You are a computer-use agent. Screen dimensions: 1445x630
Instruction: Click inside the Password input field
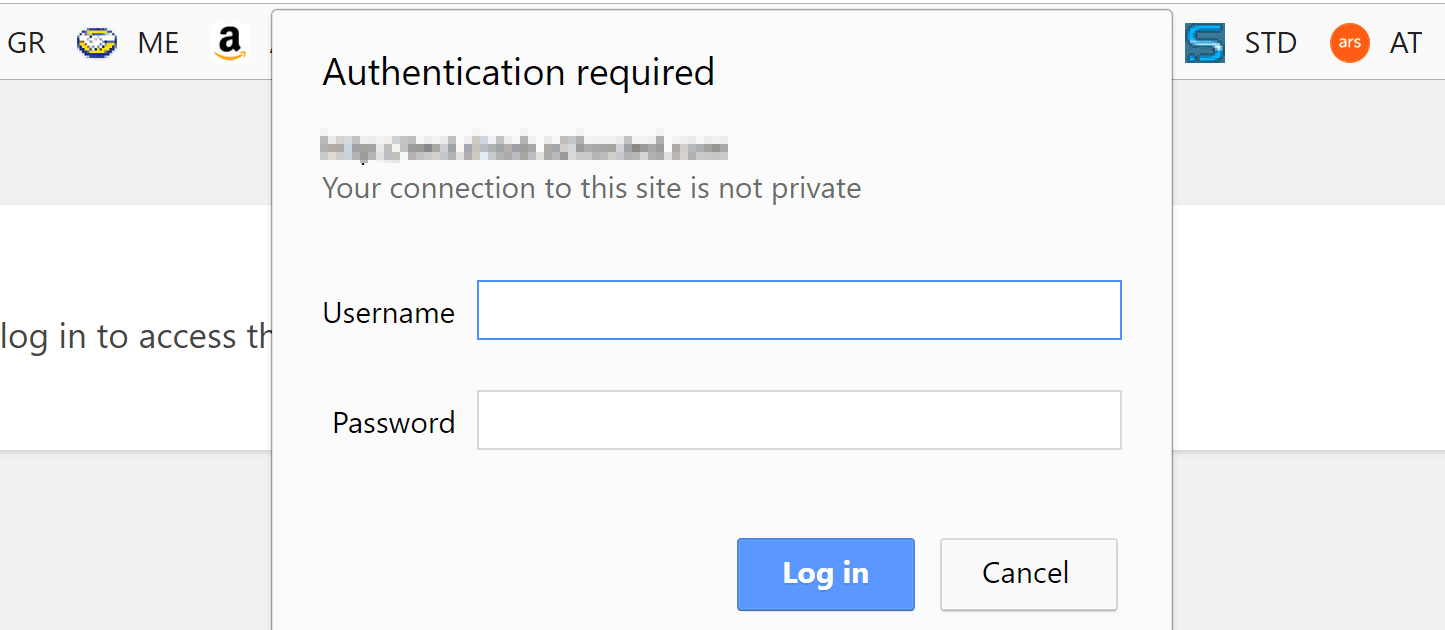[x=799, y=420]
